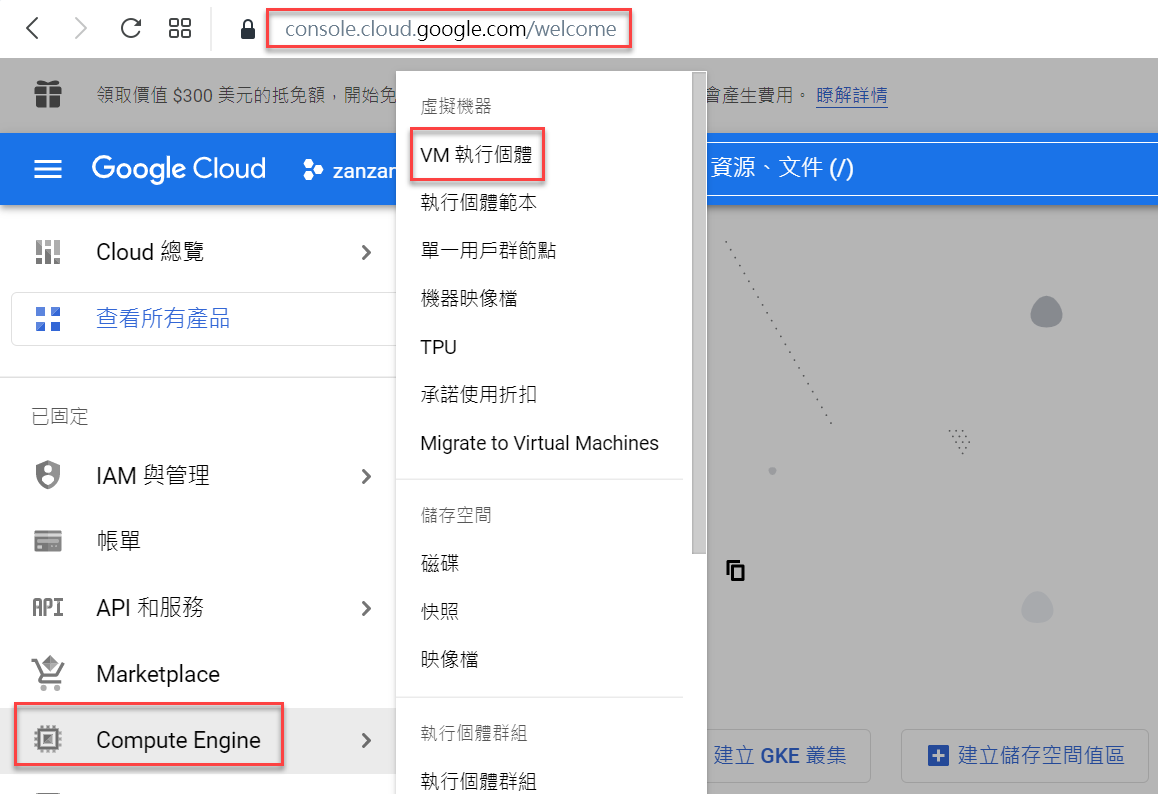Select 映像檔 under 儲存空間
Screen dimensions: 1158x794
[449, 659]
